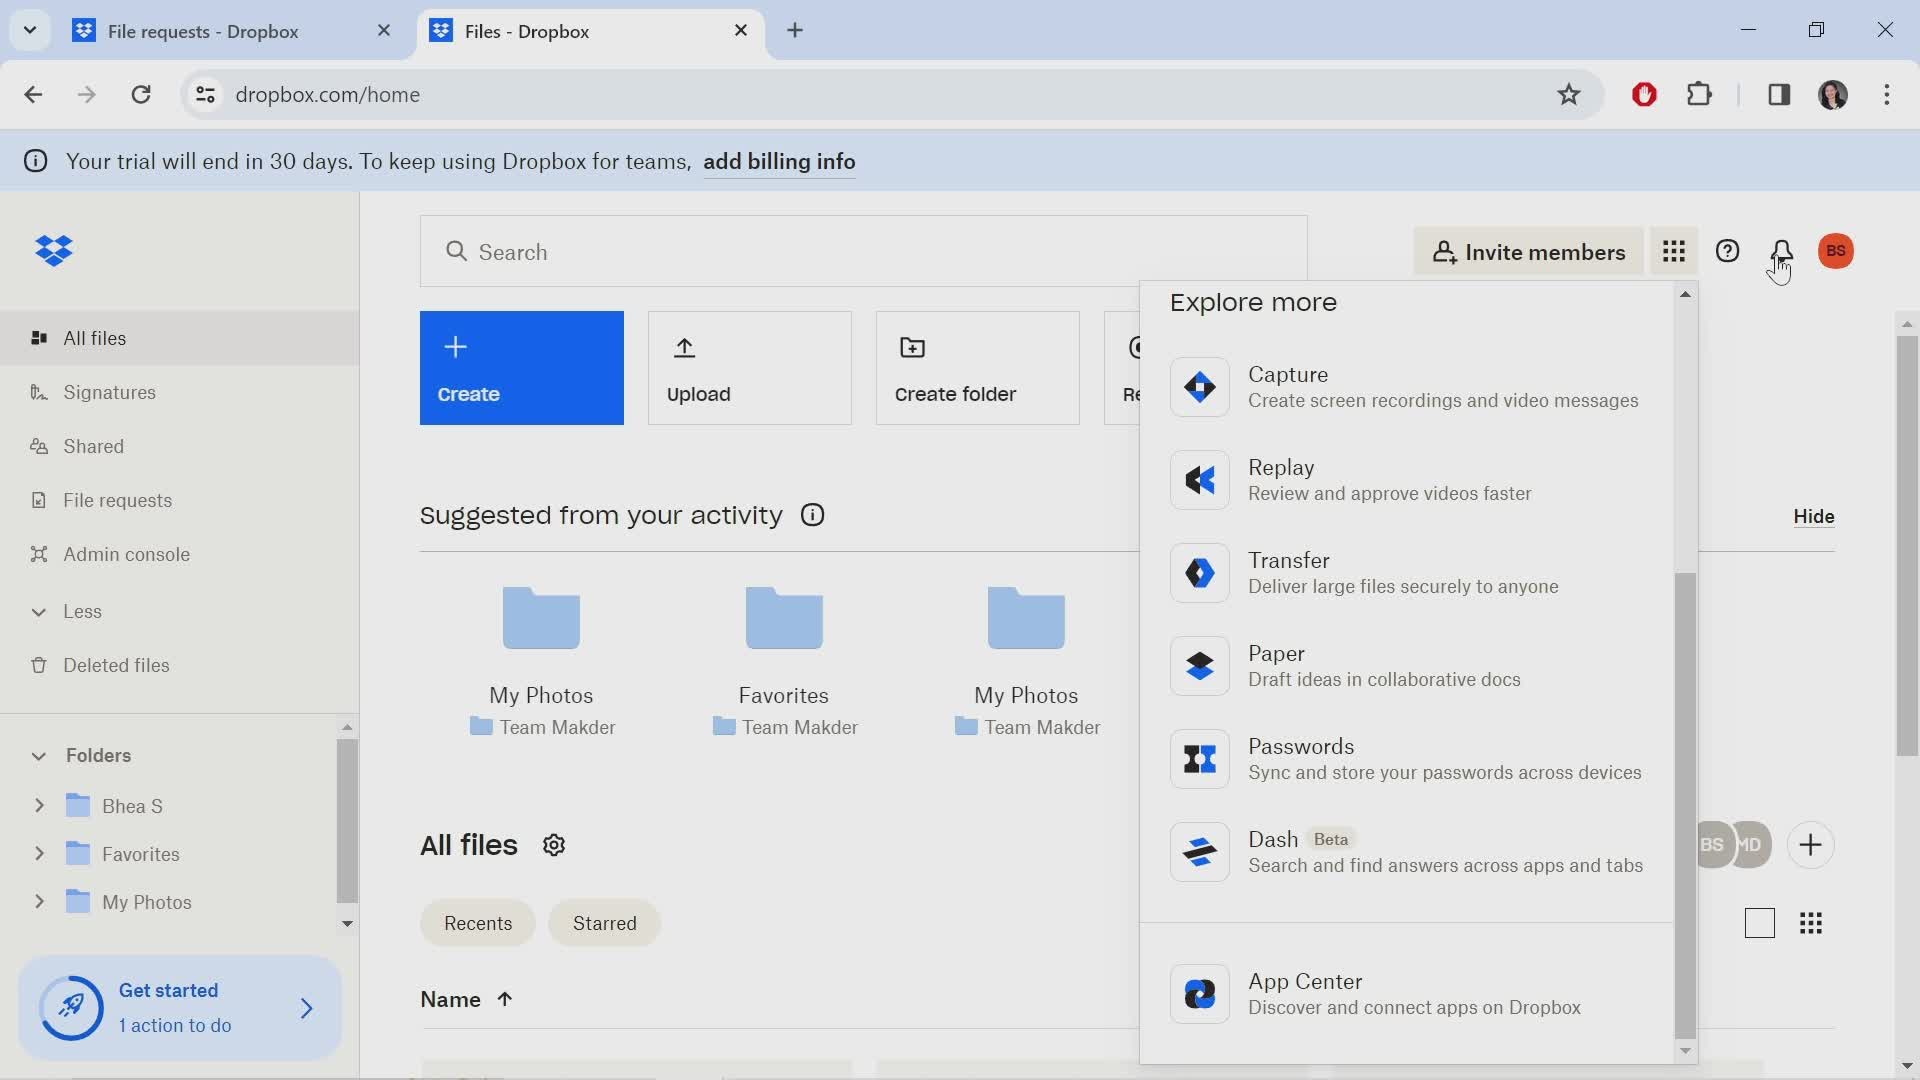Screen dimensions: 1920x1080
Task: Expand Folders section in sidebar
Action: click(x=38, y=756)
